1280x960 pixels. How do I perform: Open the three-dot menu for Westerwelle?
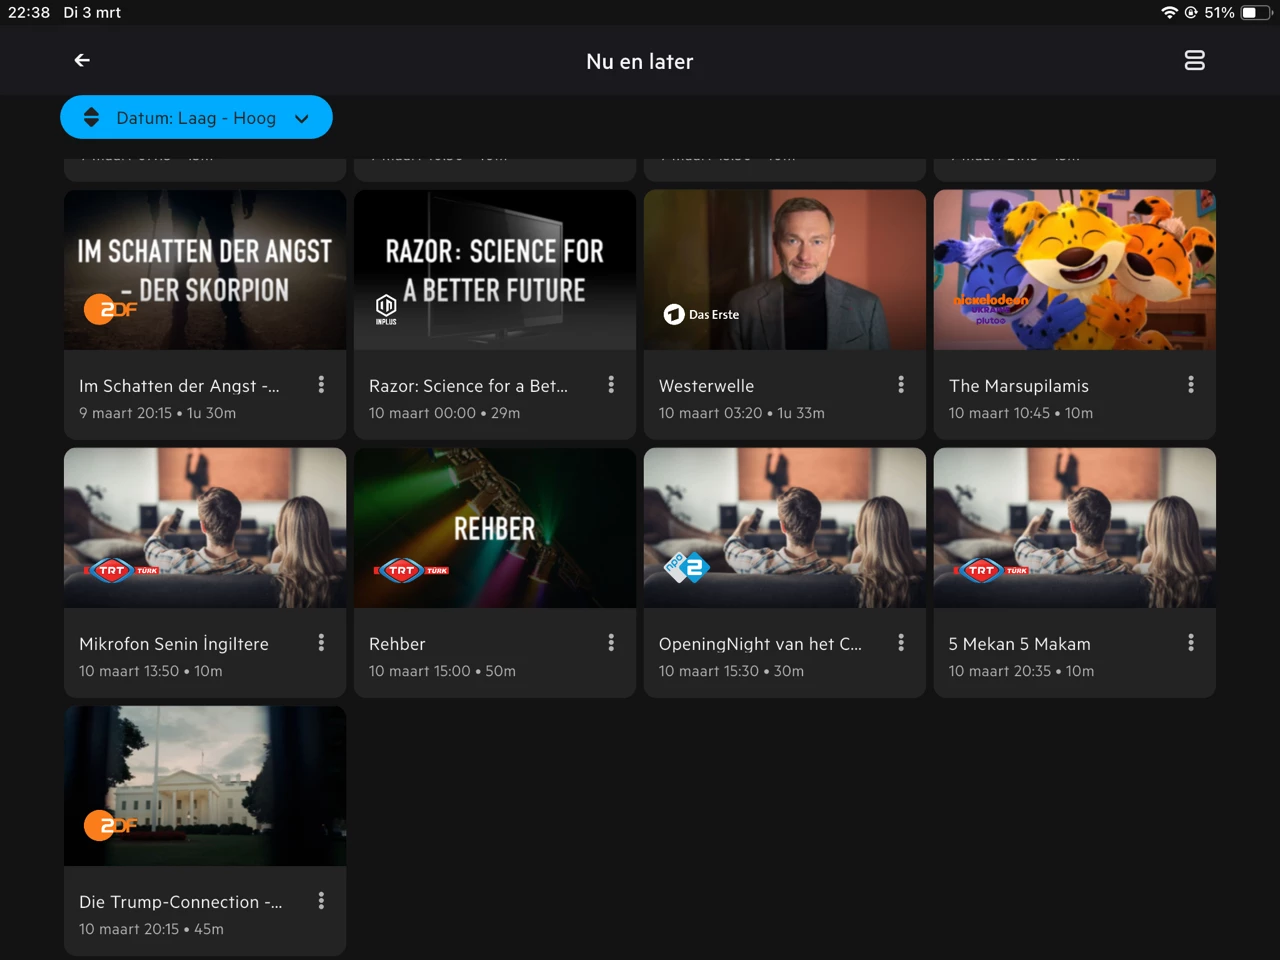point(901,385)
